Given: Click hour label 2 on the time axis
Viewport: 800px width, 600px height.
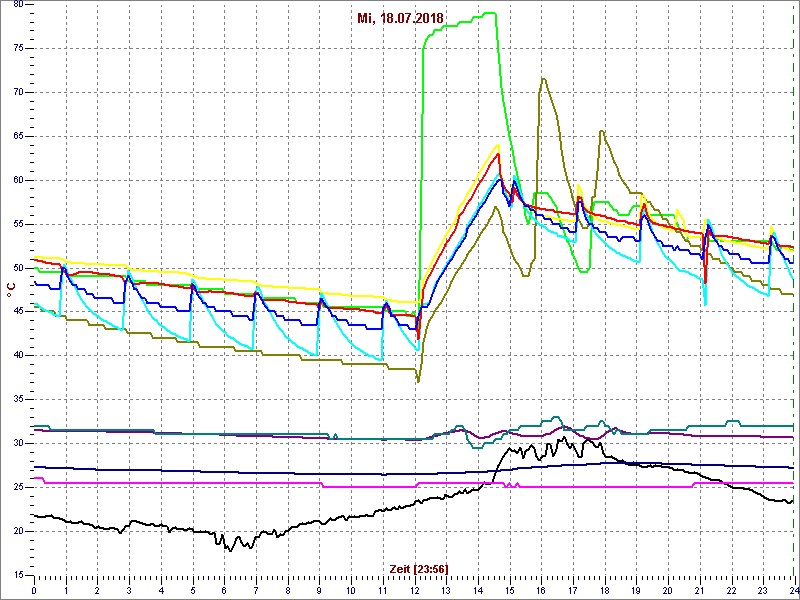Looking at the screenshot, I should click(x=97, y=590).
